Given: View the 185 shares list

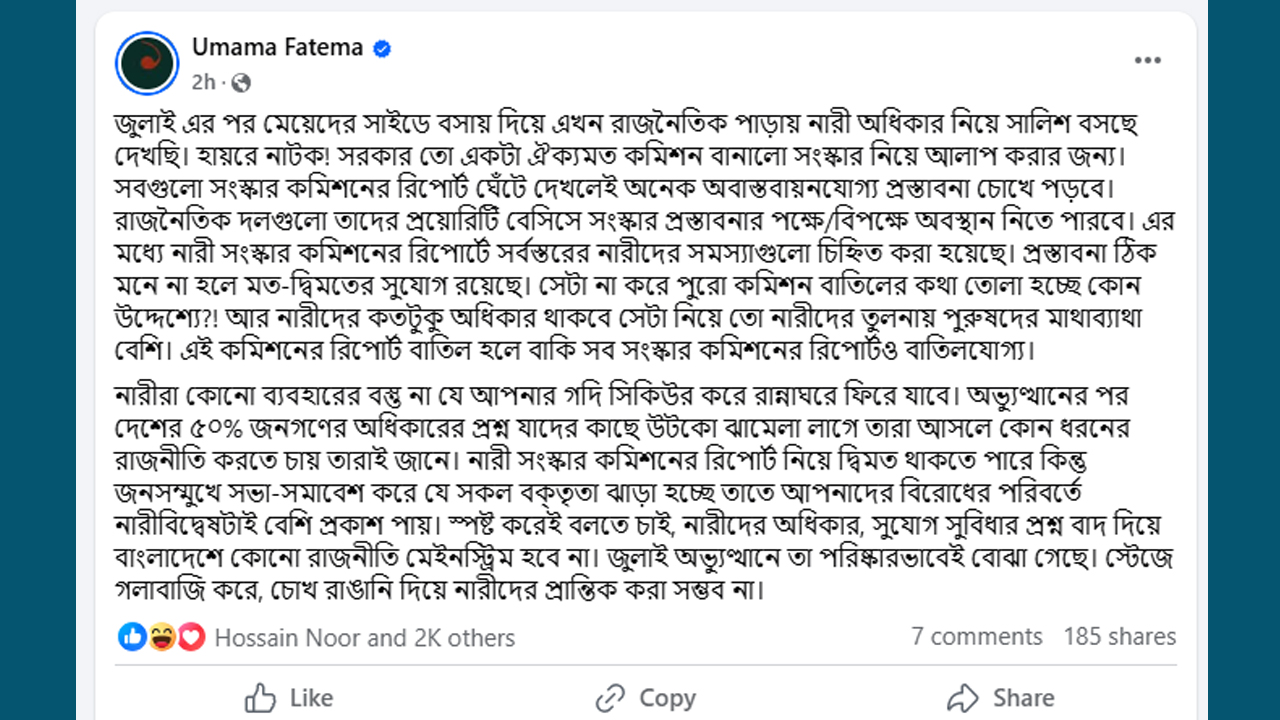Looking at the screenshot, I should tap(1119, 637).
